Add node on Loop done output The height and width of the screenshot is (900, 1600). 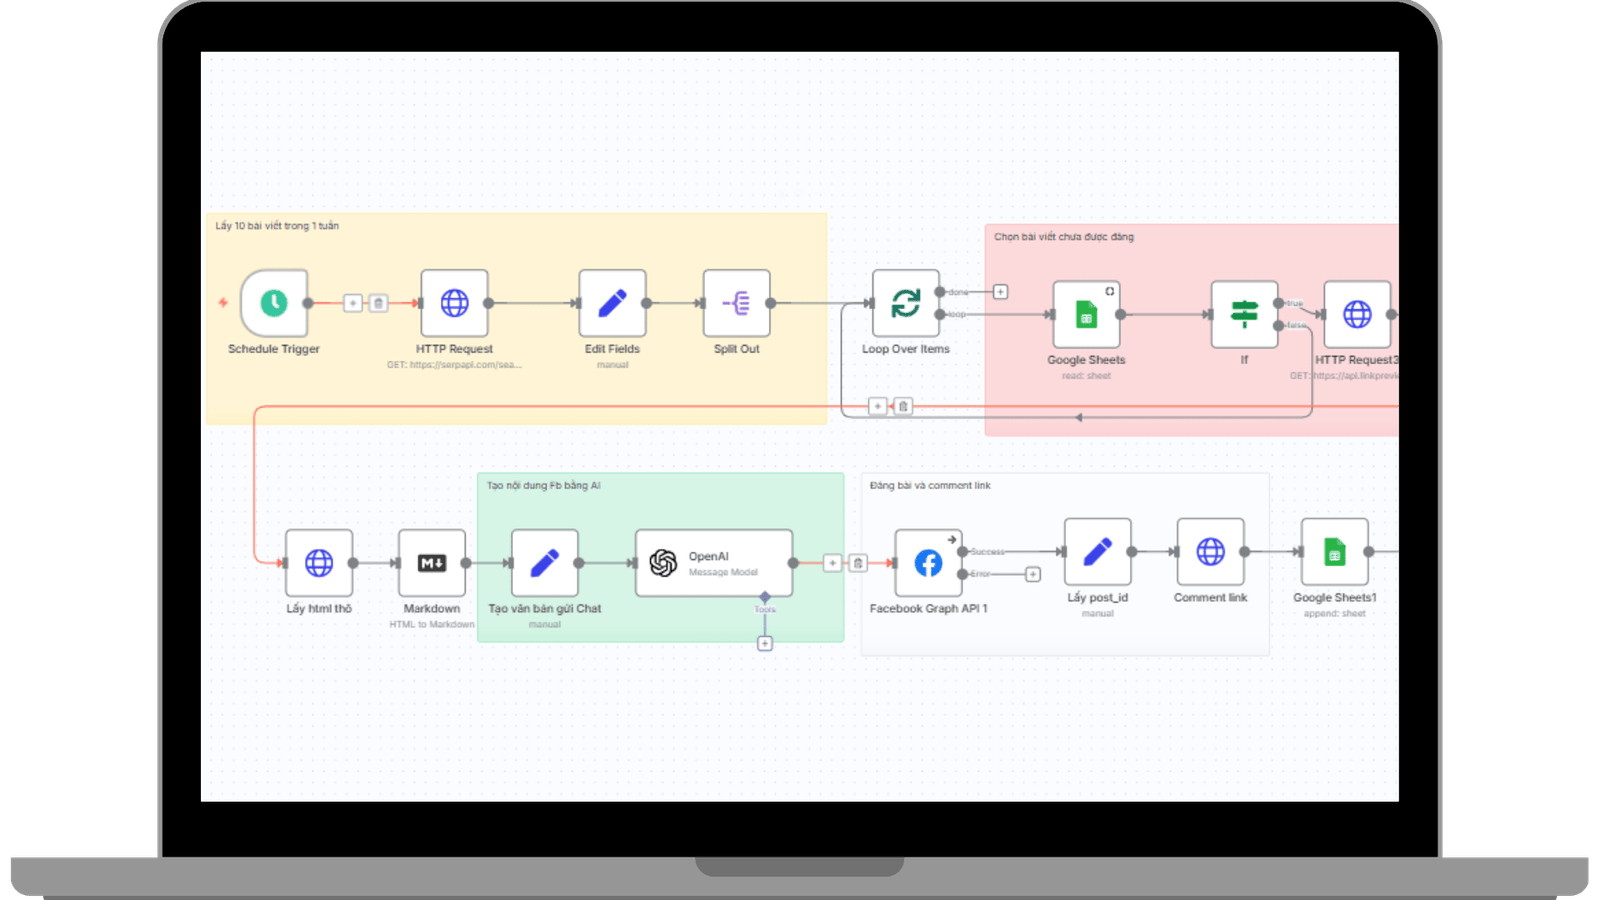coord(1000,292)
